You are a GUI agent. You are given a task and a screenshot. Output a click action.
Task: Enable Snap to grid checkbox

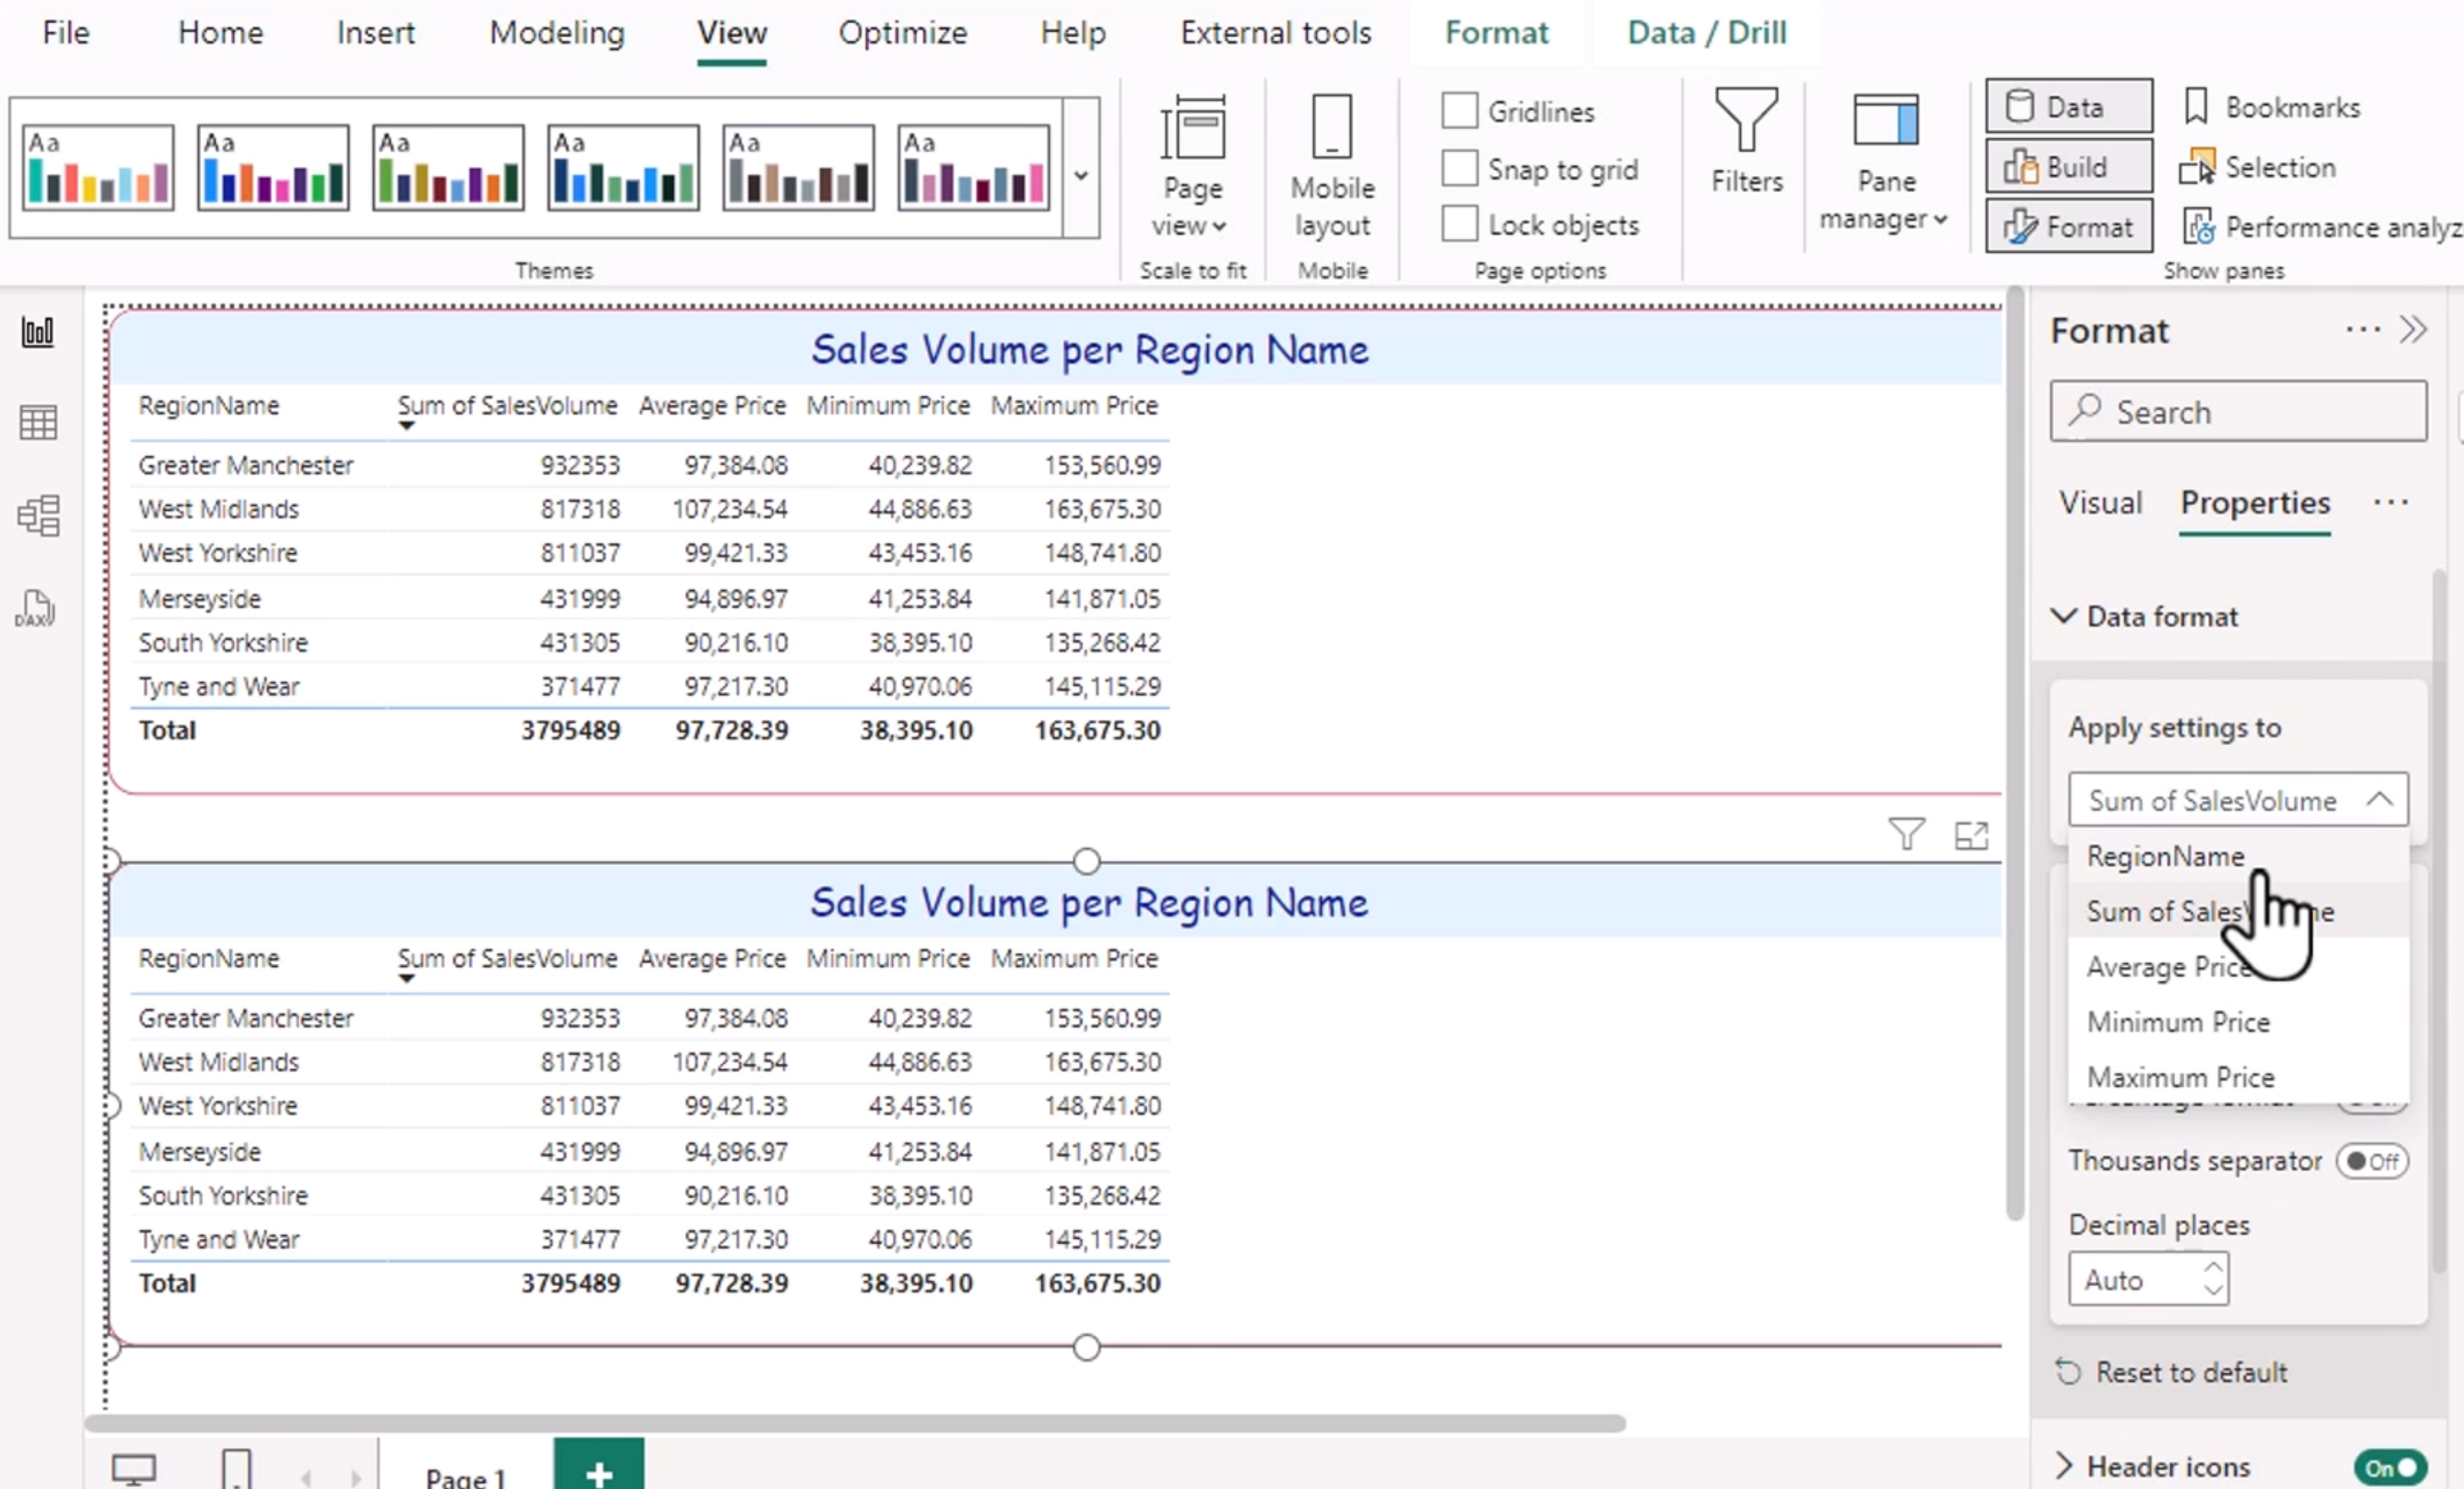1459,168
